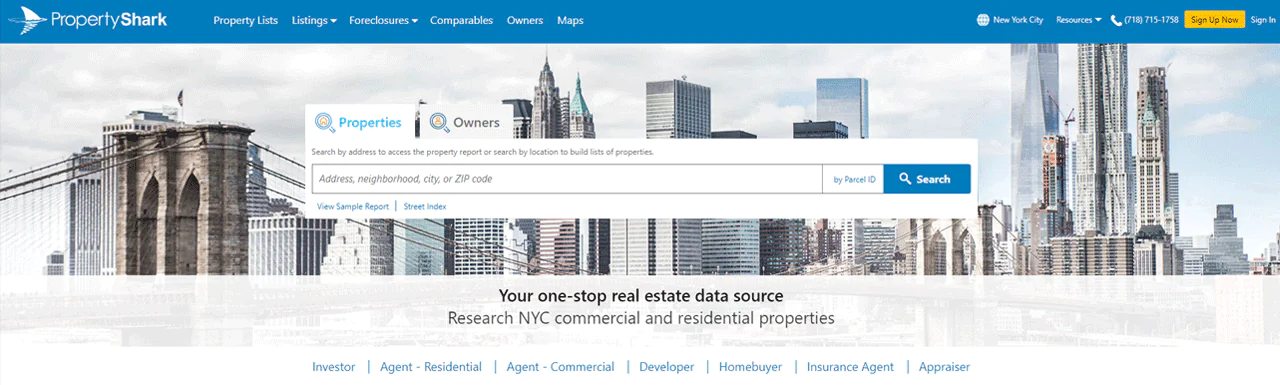
Task: Click 'Your one-stop real estate data source' heading
Action: pyautogui.click(x=641, y=296)
